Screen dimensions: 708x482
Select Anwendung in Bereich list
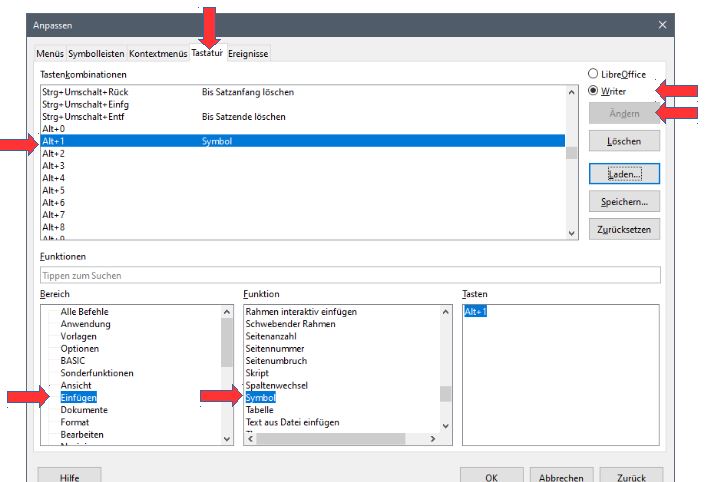[85, 324]
